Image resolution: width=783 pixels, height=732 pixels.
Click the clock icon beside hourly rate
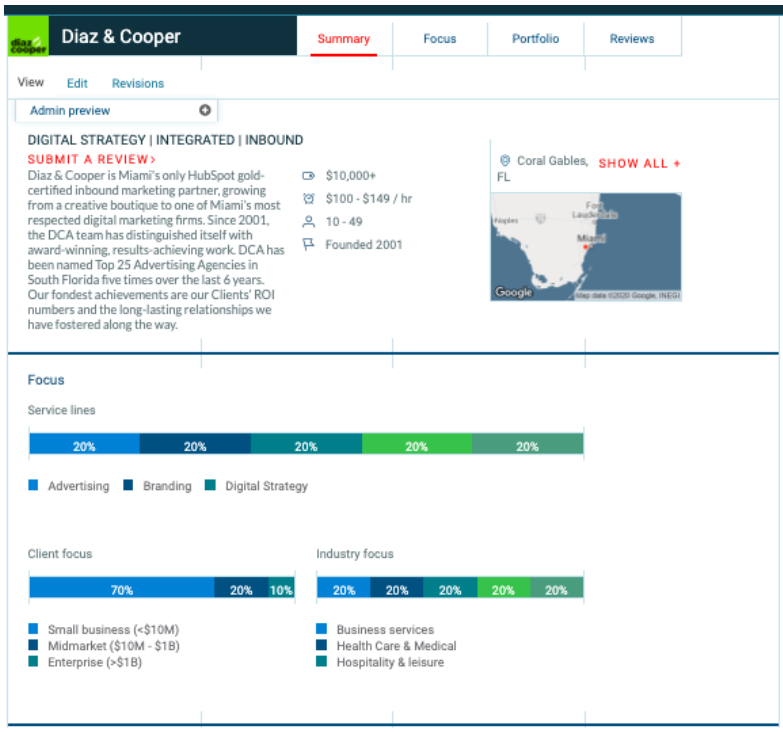(309, 198)
